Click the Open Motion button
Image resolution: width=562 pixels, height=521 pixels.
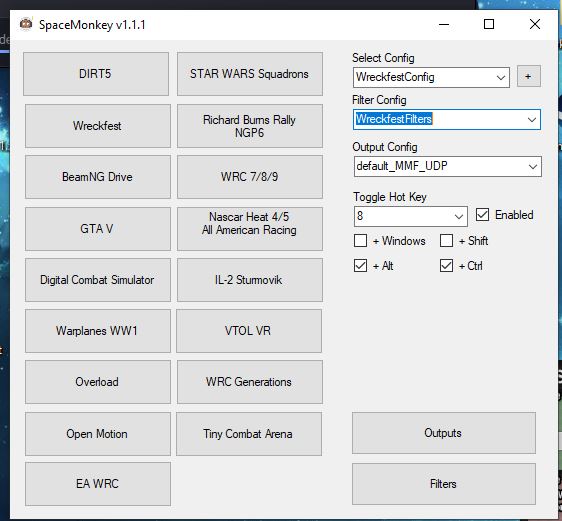tap(97, 434)
